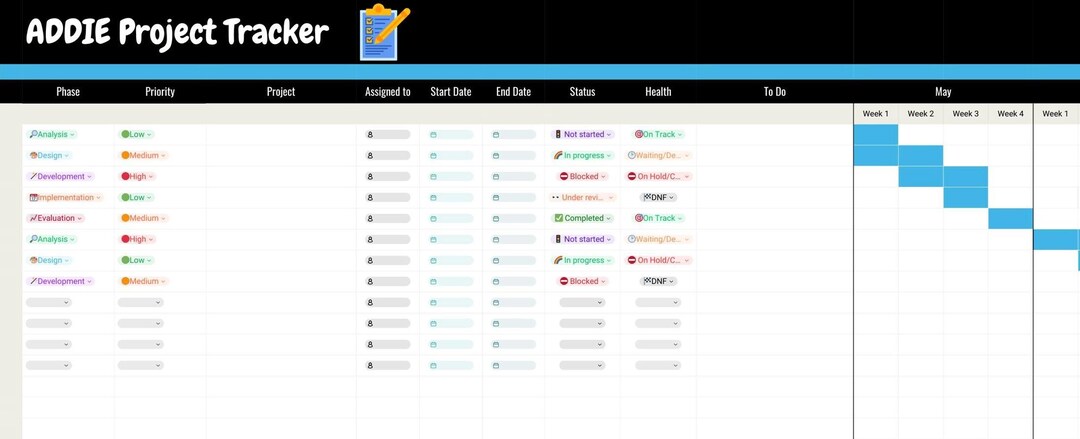
Task: Click the ADDIE Project Tracker title
Action: (177, 32)
